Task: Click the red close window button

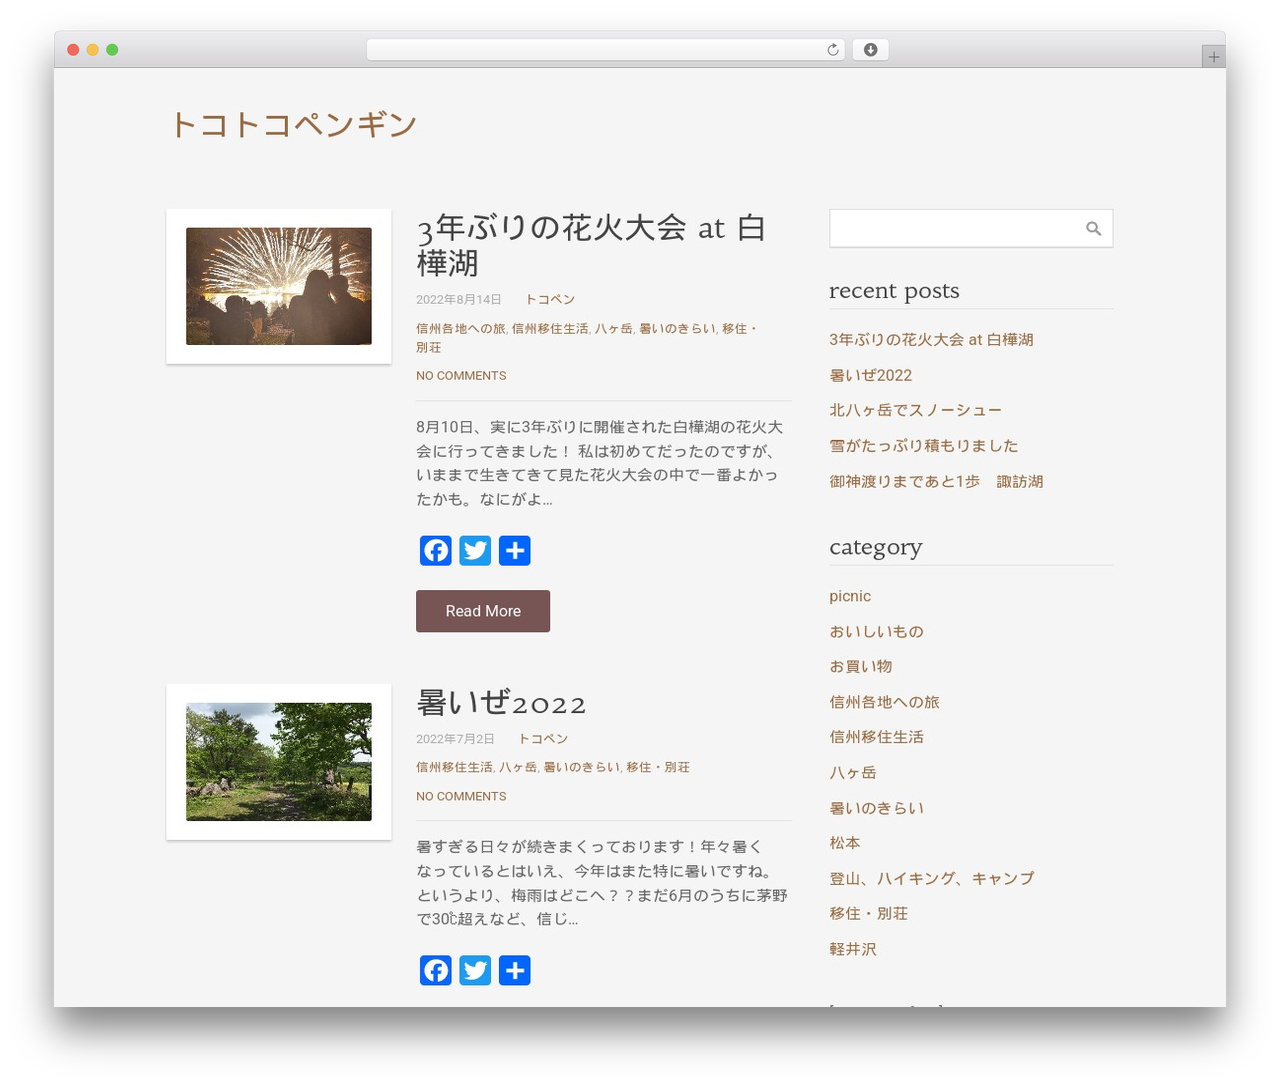Action: point(73,50)
